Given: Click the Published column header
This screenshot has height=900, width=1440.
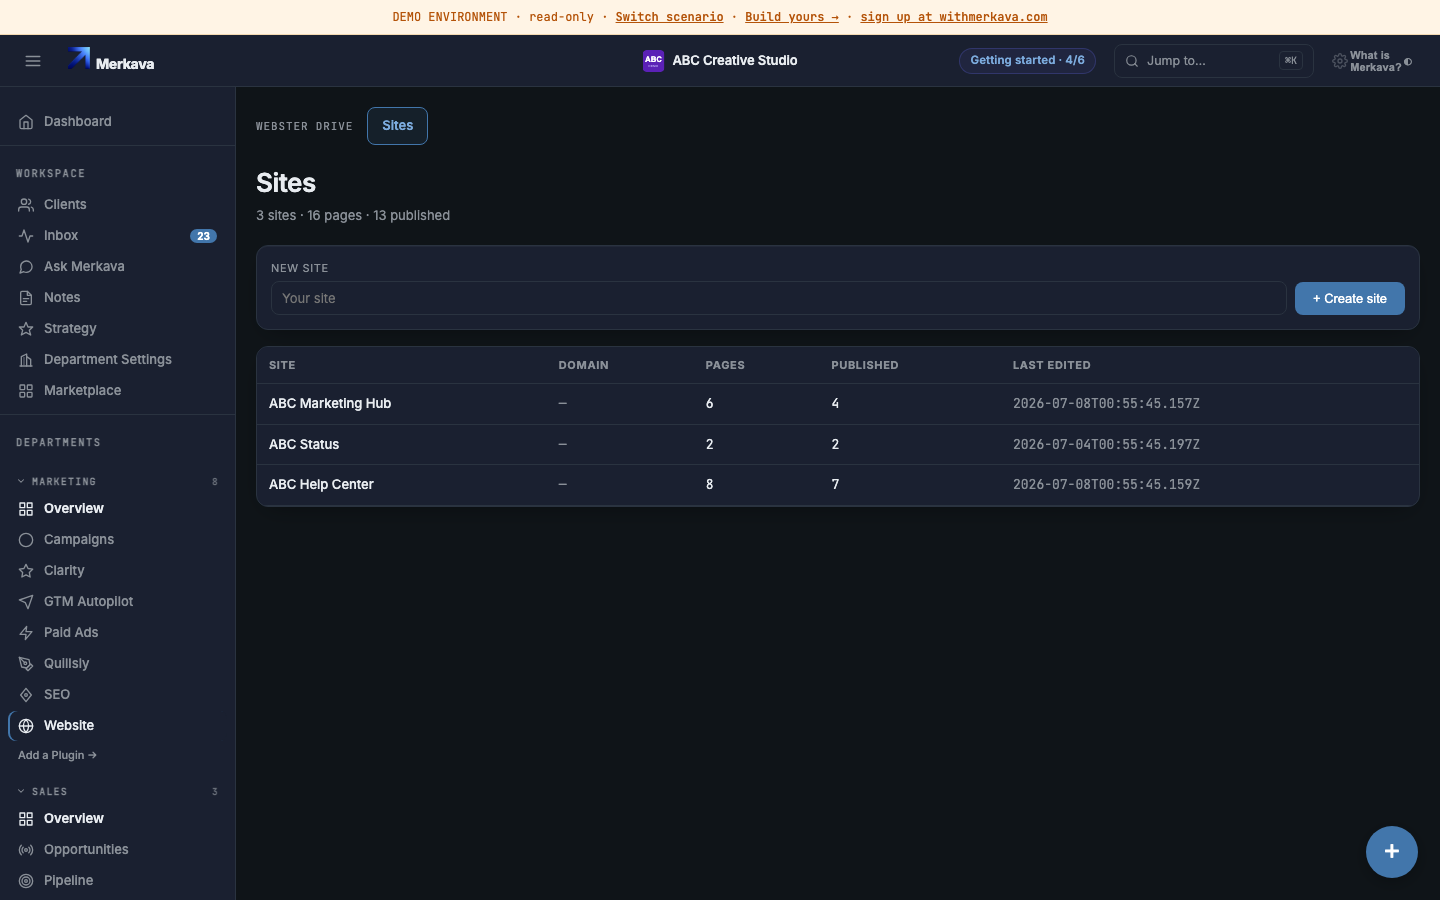Looking at the screenshot, I should point(864,365).
